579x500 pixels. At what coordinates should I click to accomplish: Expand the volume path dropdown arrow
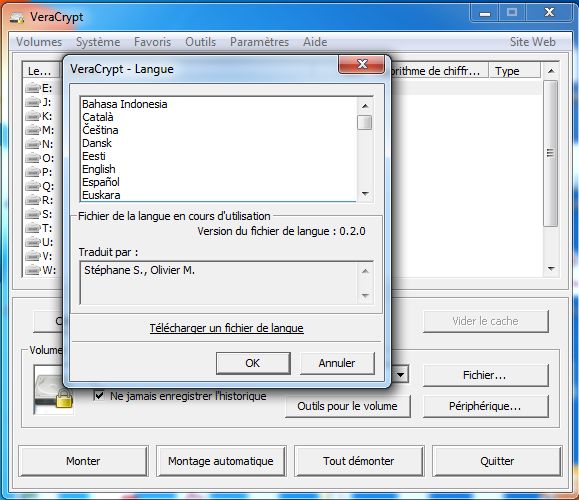pyautogui.click(x=401, y=375)
